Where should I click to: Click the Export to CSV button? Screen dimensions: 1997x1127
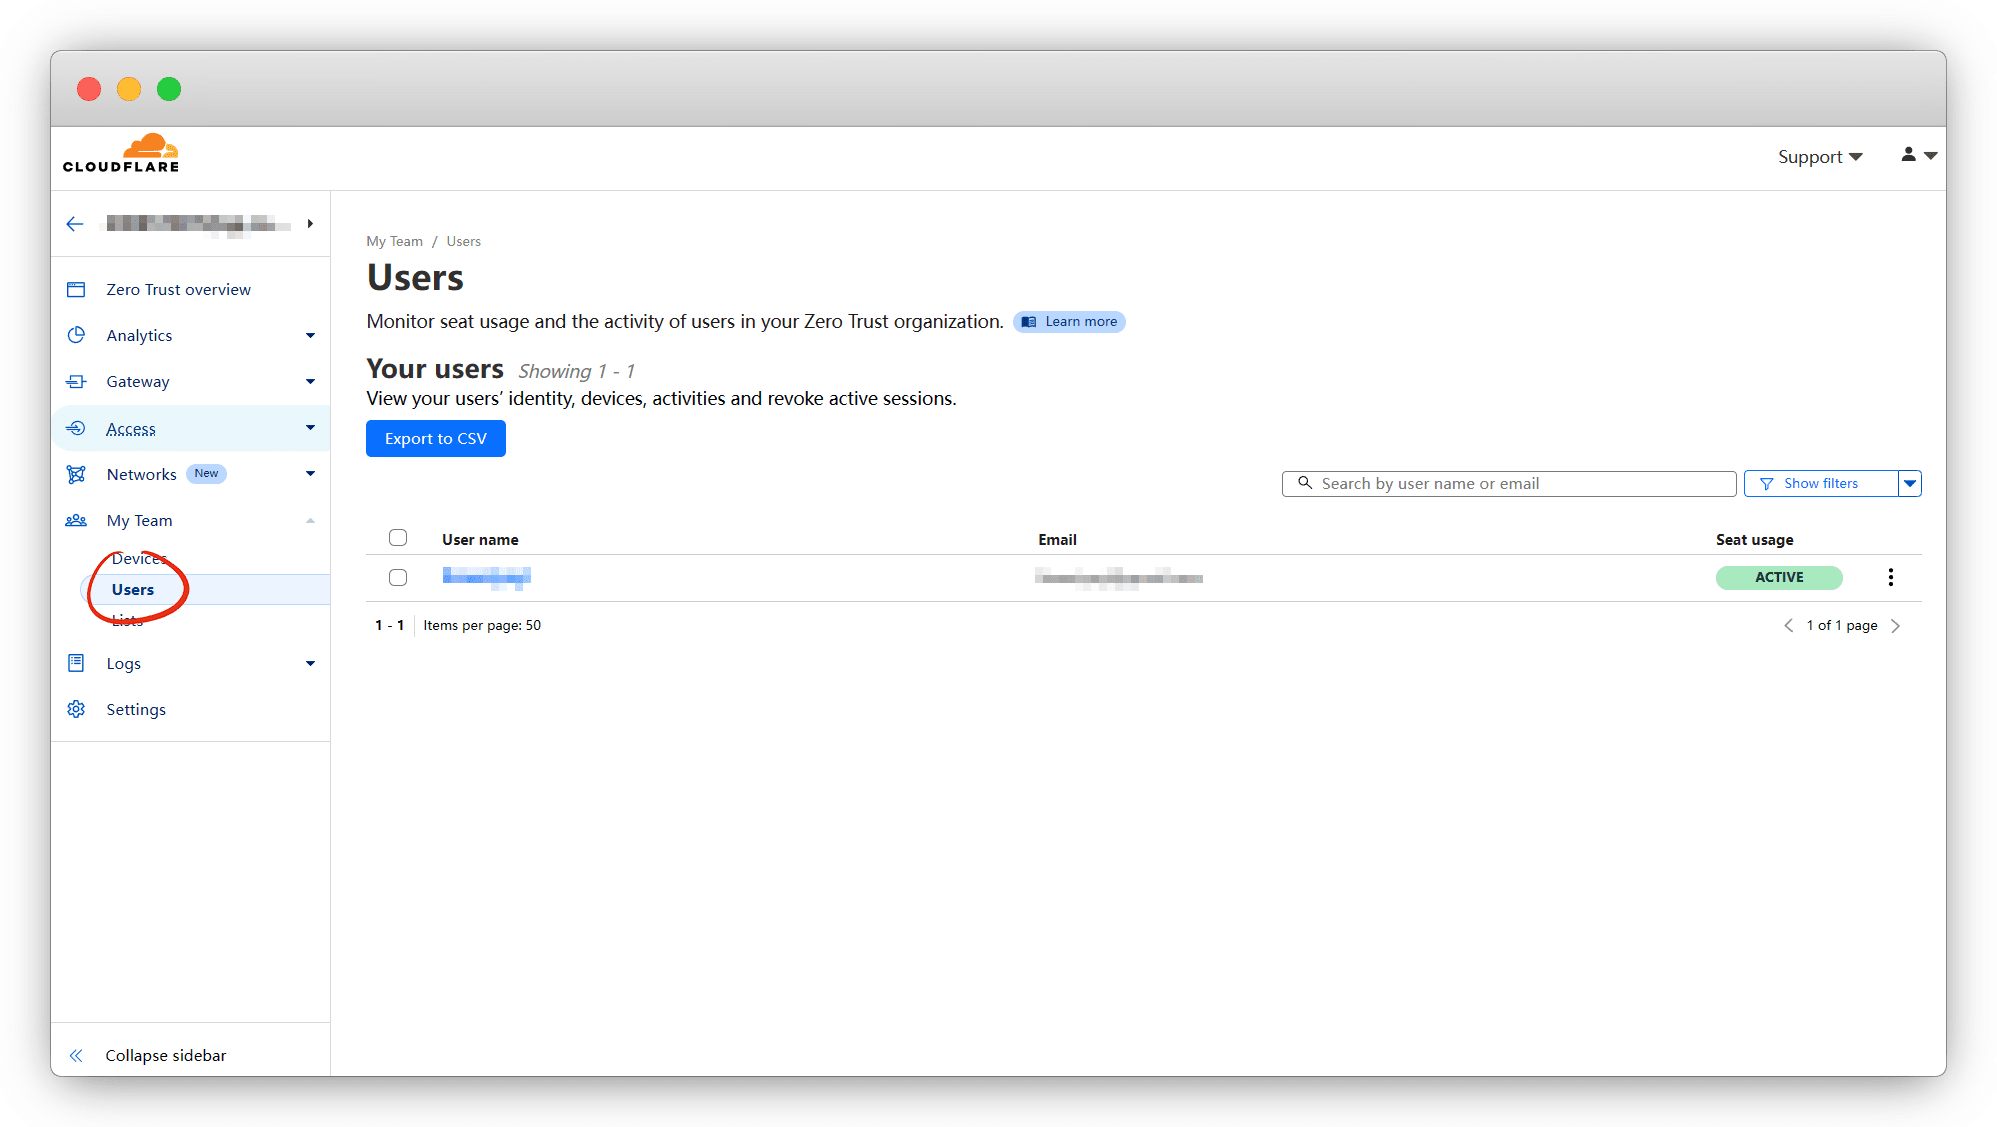(436, 438)
